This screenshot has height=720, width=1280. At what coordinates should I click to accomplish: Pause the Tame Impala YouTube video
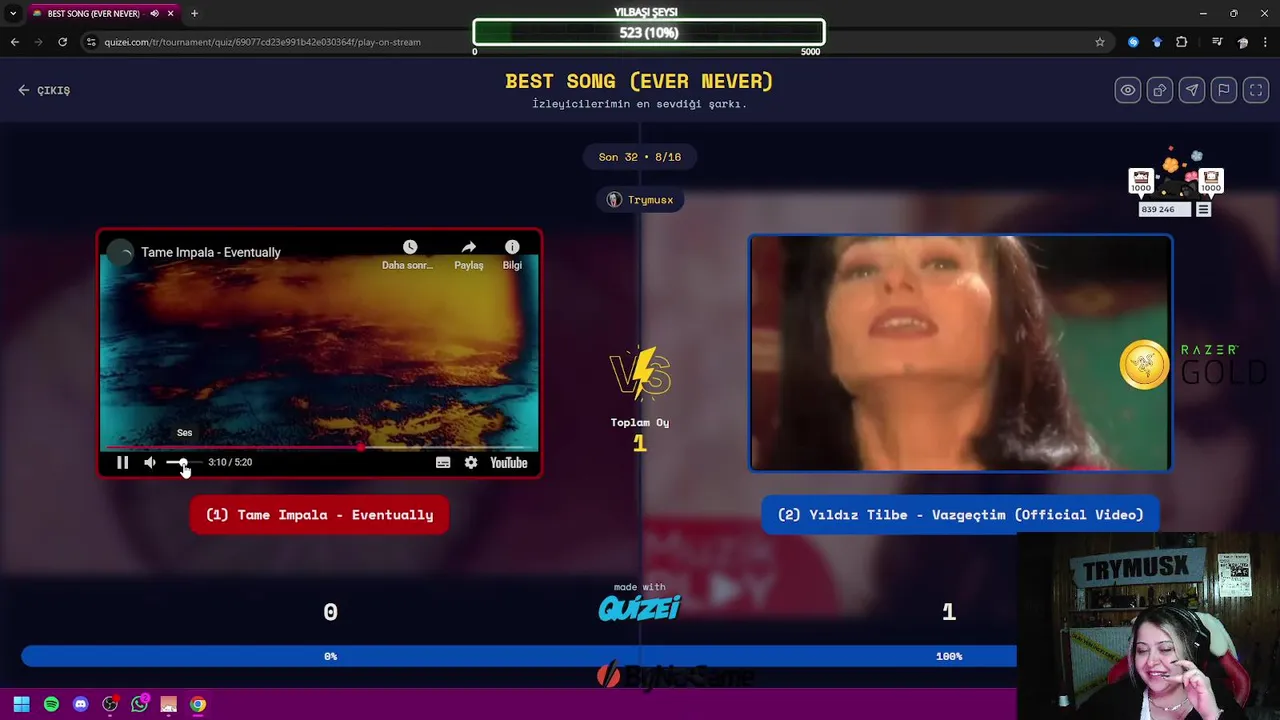pyautogui.click(x=122, y=462)
